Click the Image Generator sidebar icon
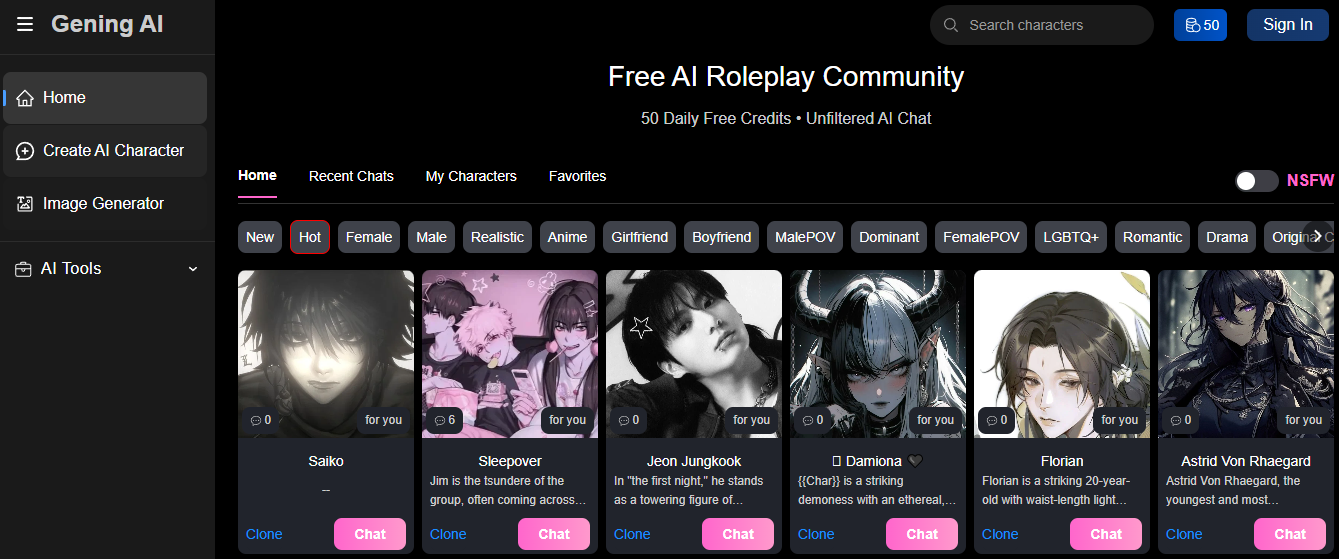Screen dimensions: 1339x559 25,204
